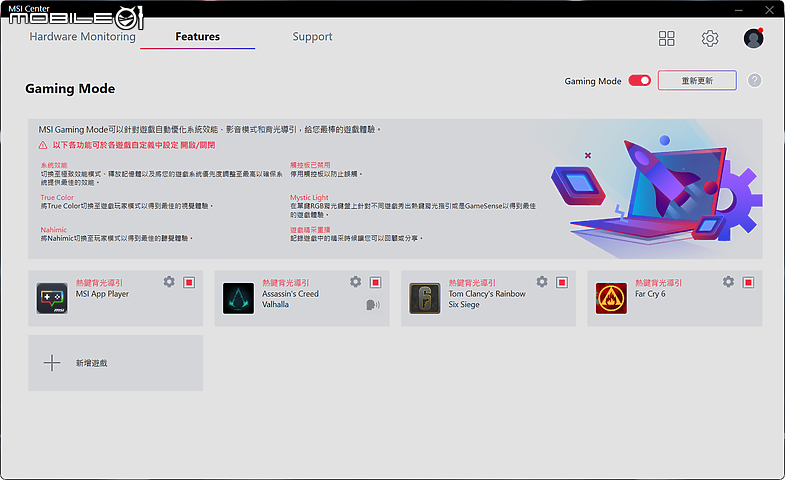Toggle the Gaming Mode switch off
The height and width of the screenshot is (480, 785).
(640, 81)
